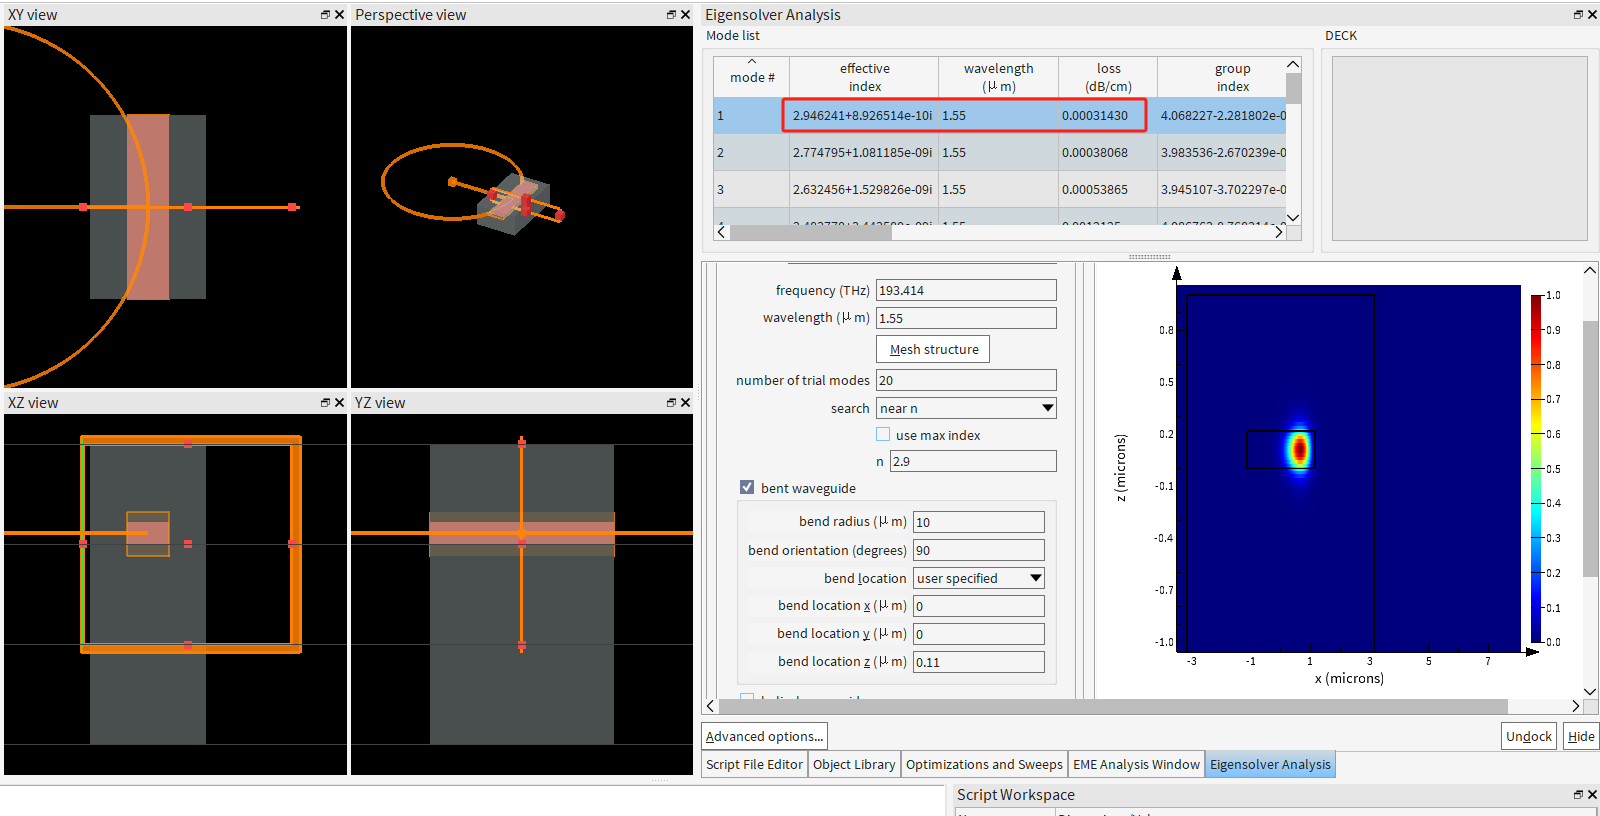
Task: Go to the EME Analysis Window tab
Action: tap(1136, 765)
